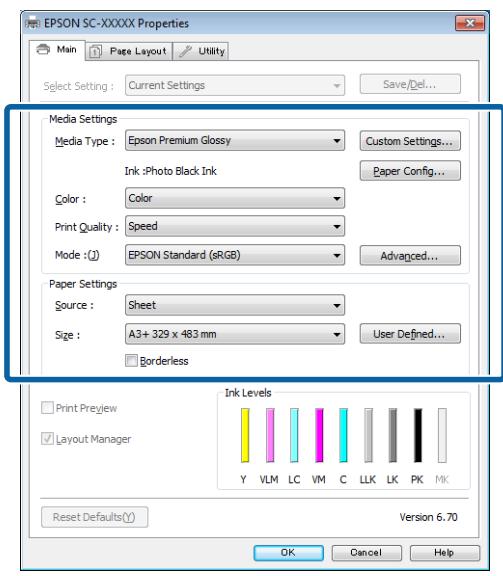Viewport: 503px width, 576px height.
Task: Open the Media Type dropdown
Action: click(x=235, y=140)
